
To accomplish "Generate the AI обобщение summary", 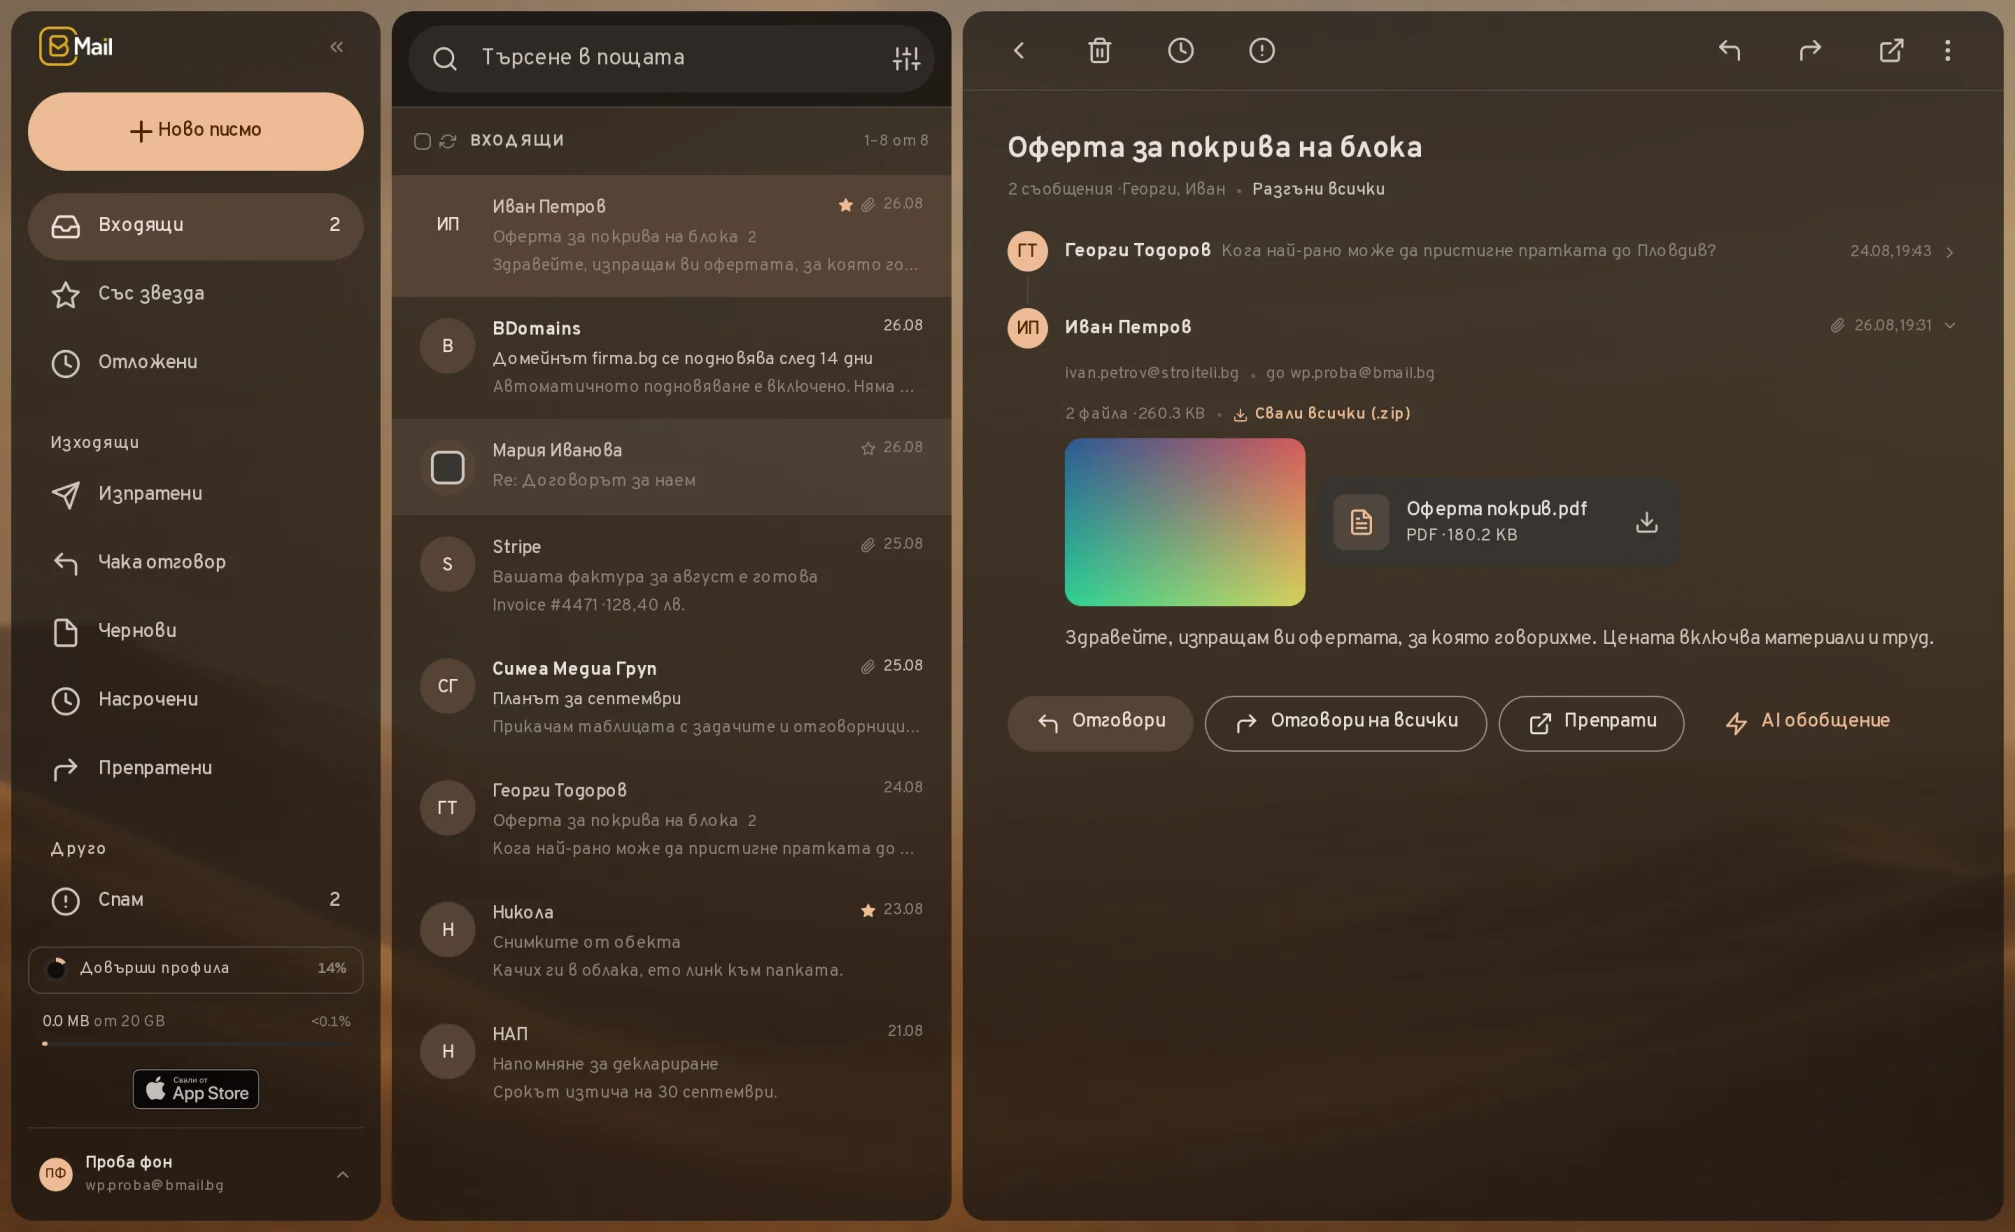I will pyautogui.click(x=1807, y=722).
